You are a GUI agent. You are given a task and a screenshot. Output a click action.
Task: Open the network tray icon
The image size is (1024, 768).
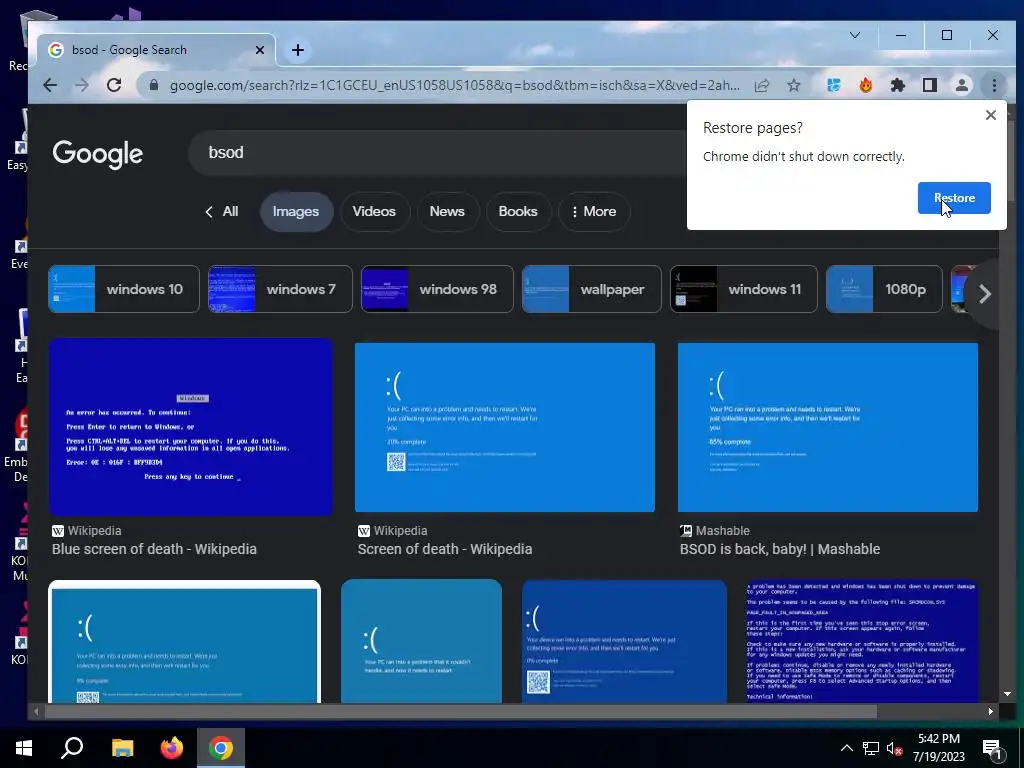tap(871, 748)
